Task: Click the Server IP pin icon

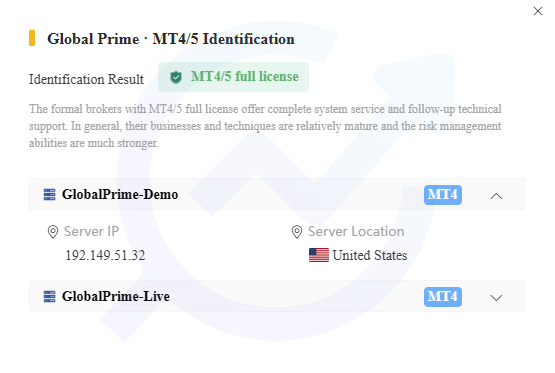Action: (53, 232)
